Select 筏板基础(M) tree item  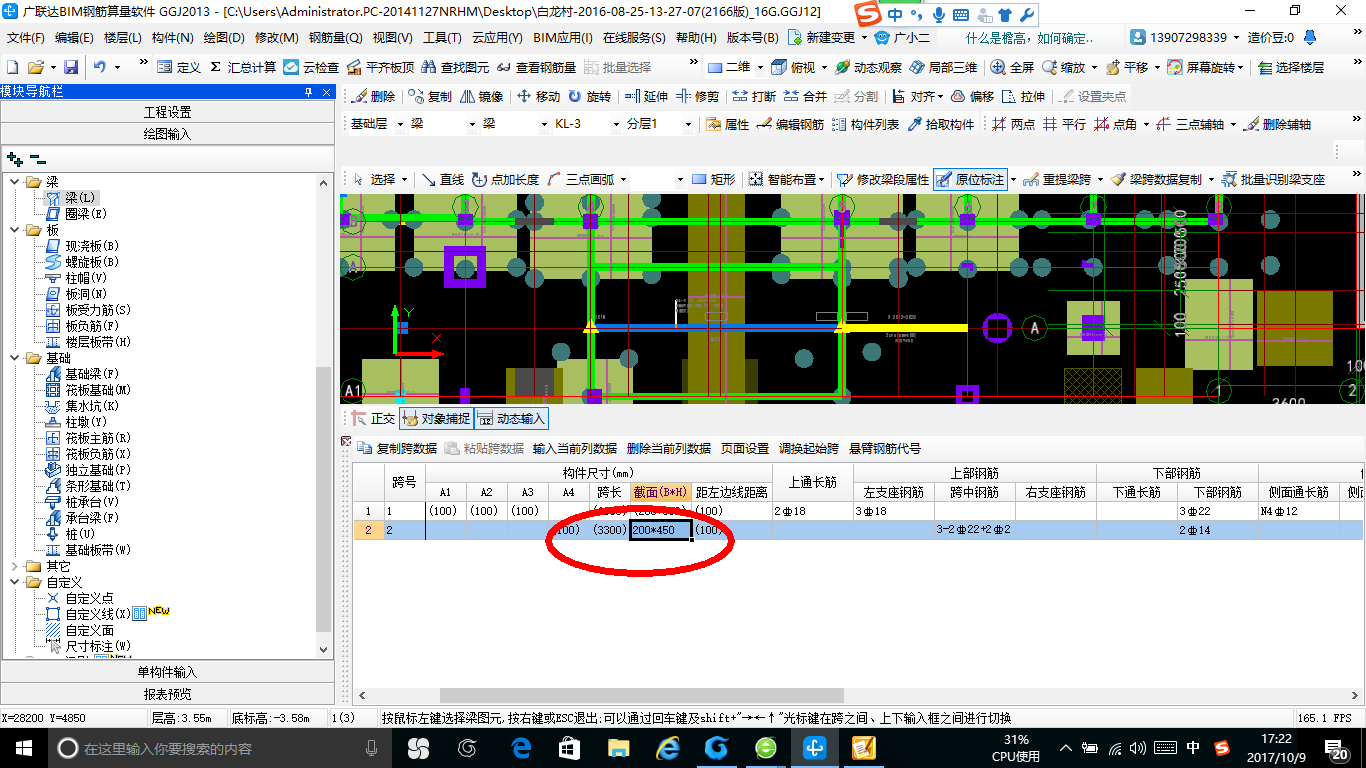(x=98, y=390)
